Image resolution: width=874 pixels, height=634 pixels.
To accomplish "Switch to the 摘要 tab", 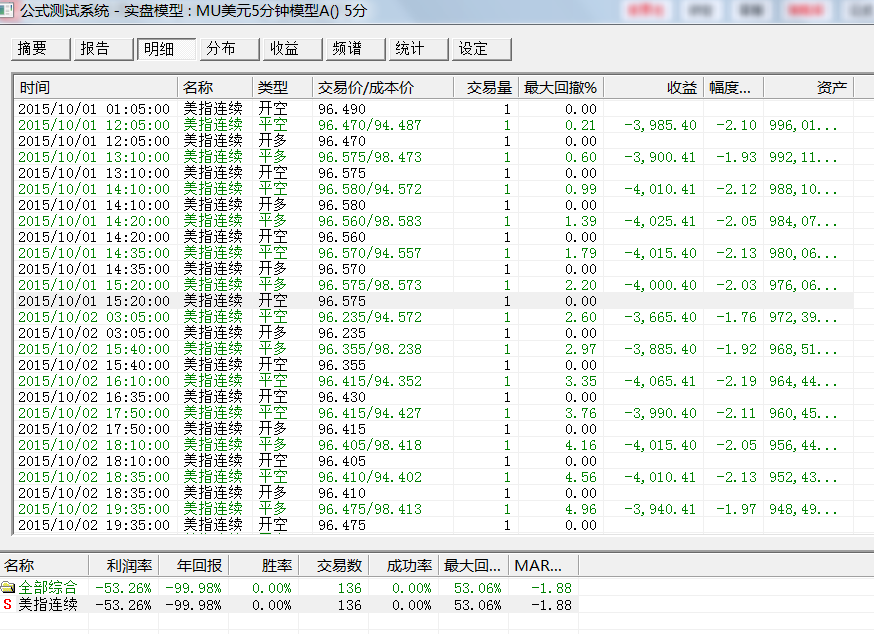I will point(41,49).
